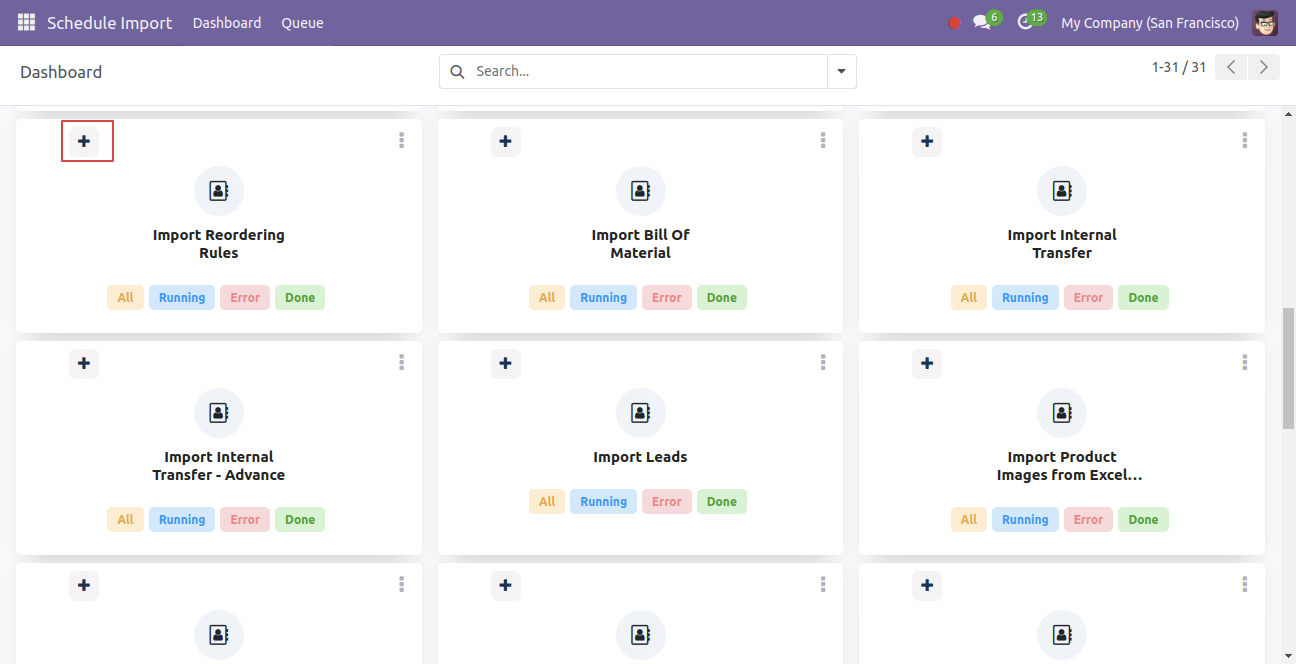Viewport: 1296px width, 664px height.
Task: Show Running jobs for Import Internal Transfer - Advance
Action: click(x=182, y=519)
